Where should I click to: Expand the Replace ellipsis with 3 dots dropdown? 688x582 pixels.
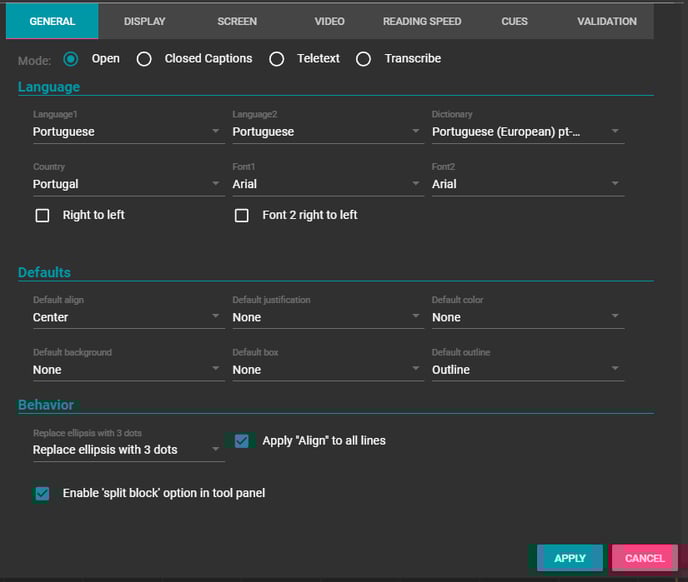click(x=127, y=450)
